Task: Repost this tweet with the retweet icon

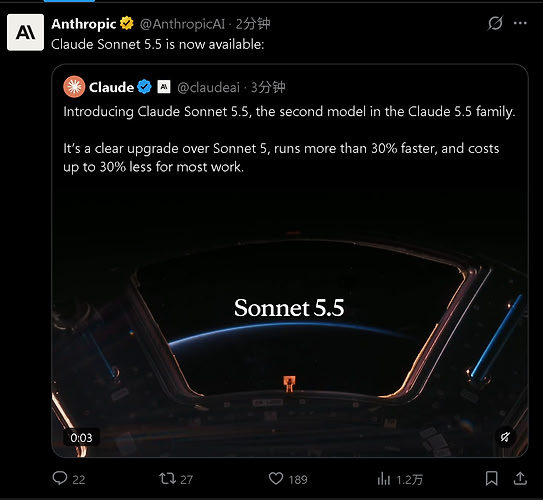Action: 167,479
